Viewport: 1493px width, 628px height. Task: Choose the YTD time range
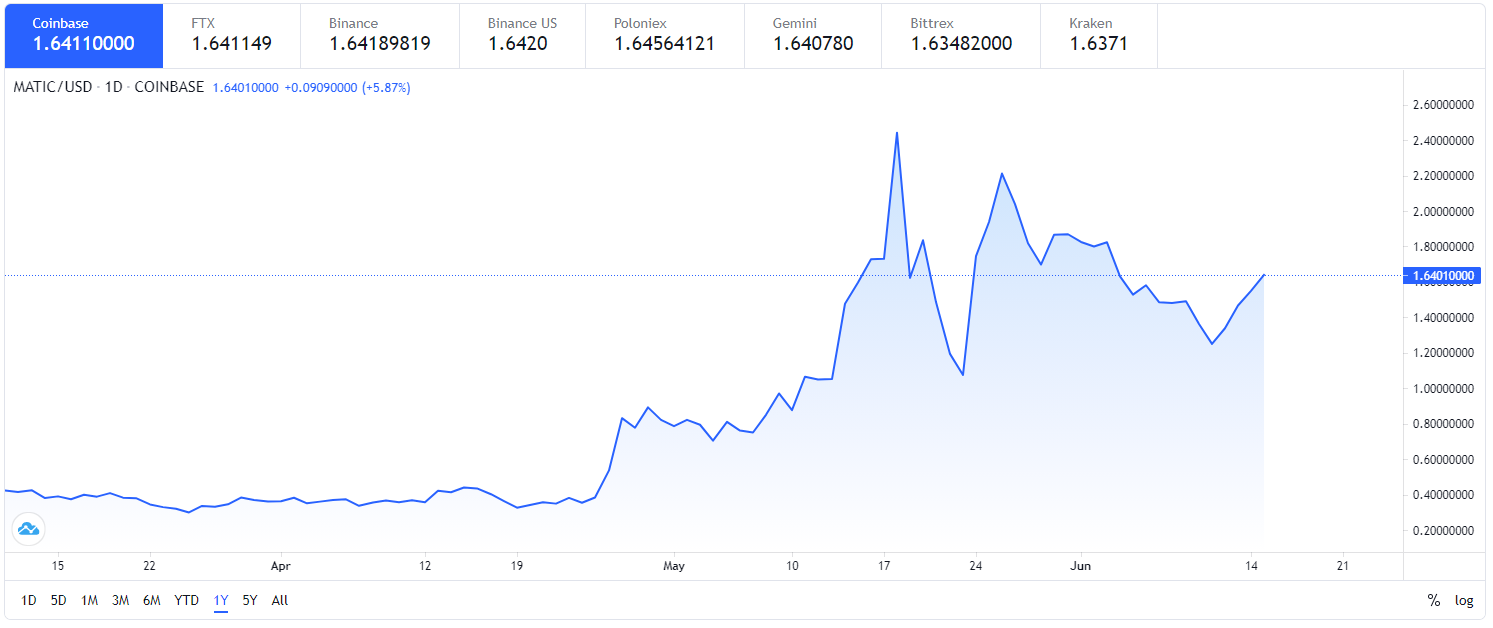click(x=187, y=601)
